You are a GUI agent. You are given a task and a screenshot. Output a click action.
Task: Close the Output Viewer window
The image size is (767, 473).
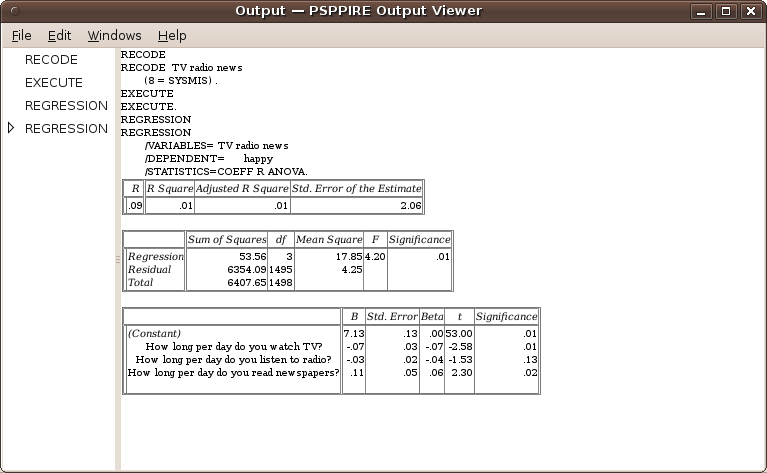coord(751,11)
